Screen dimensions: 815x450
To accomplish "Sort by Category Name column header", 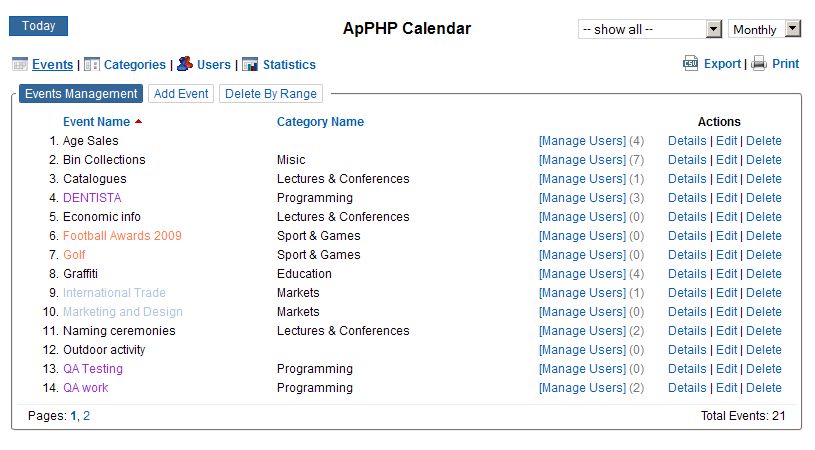I will pyautogui.click(x=320, y=122).
